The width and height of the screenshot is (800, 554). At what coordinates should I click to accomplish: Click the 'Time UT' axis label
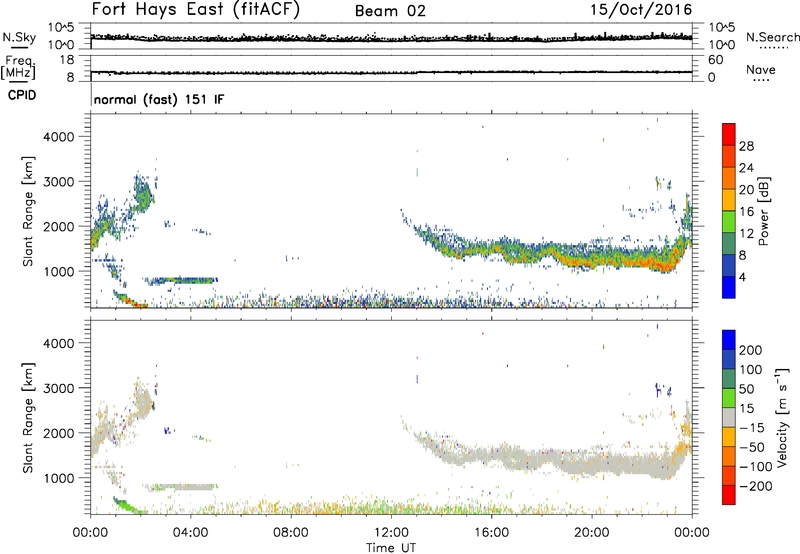click(x=391, y=548)
